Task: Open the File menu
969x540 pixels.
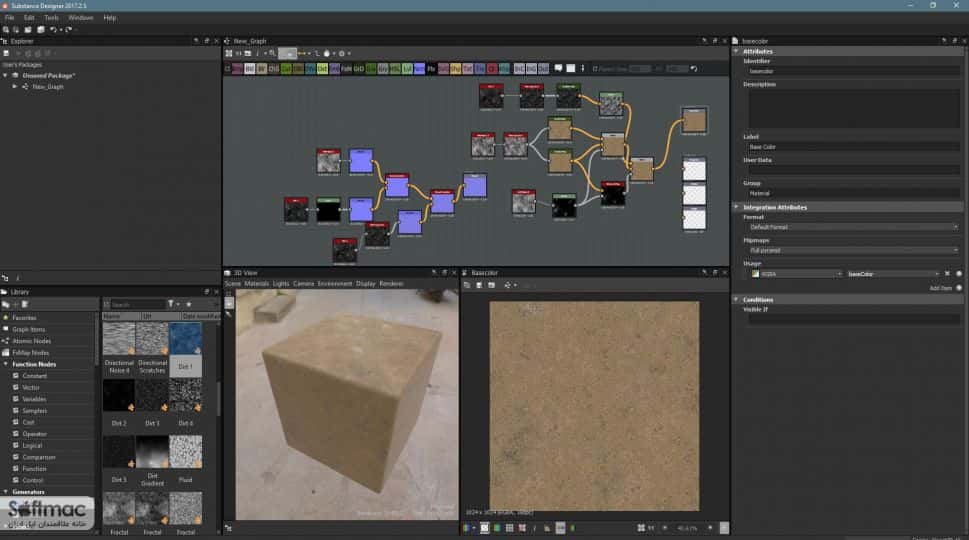Action: click(9, 18)
